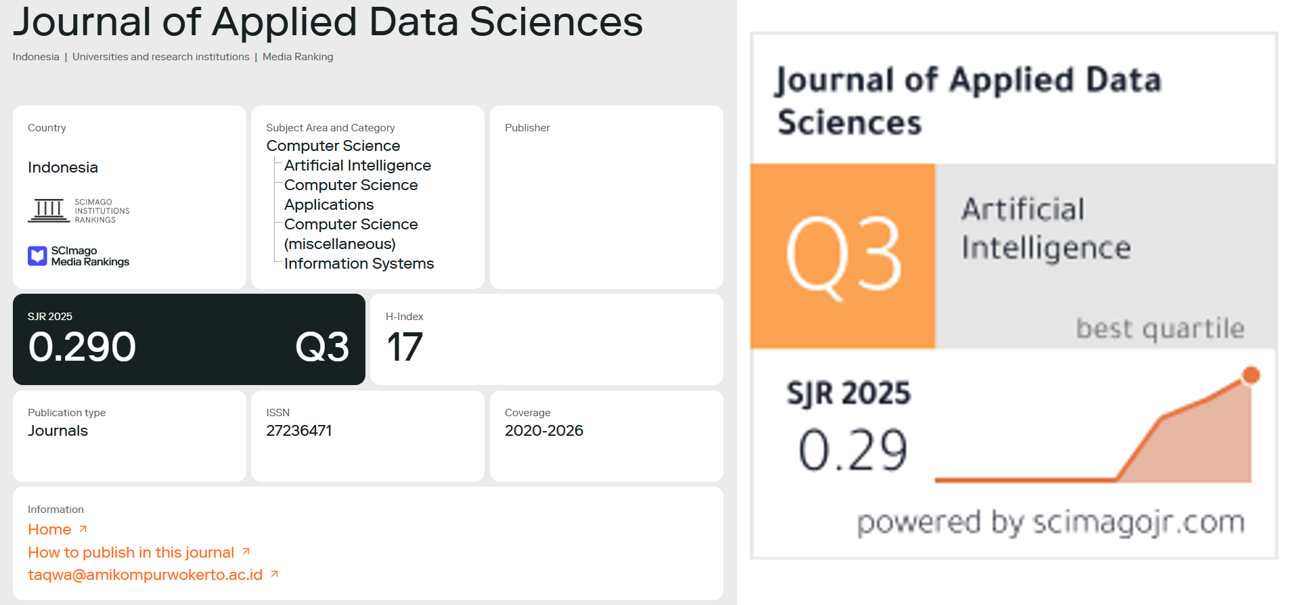This screenshot has width=1289, height=605.
Task: Click powered by scimagojr.com widget text
Action: (1051, 522)
